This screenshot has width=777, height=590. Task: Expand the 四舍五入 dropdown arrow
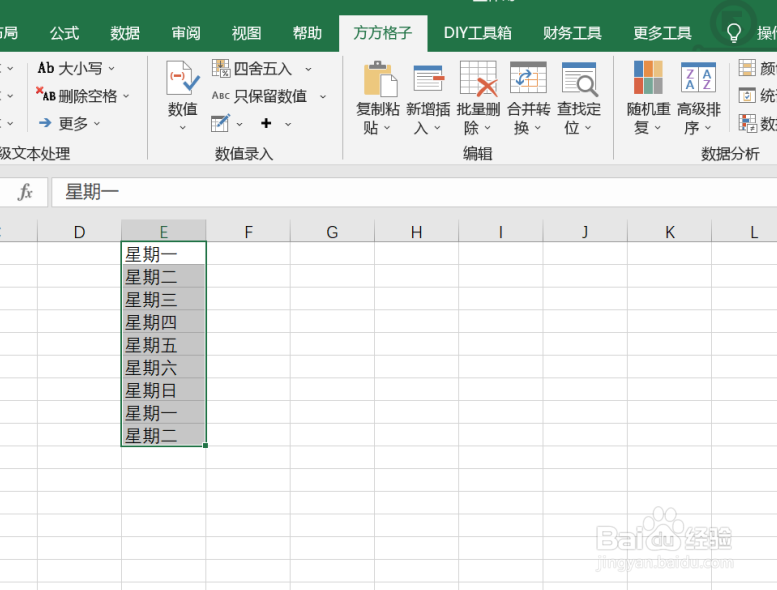point(308,69)
